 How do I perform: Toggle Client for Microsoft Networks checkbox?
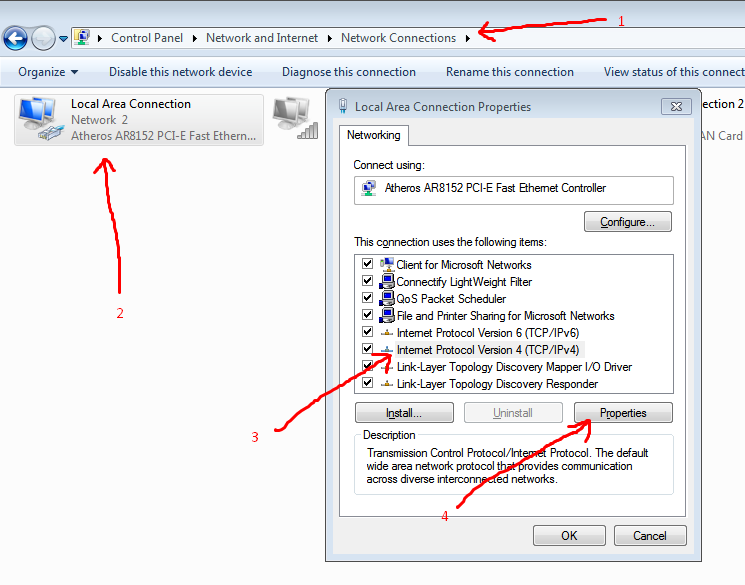[x=367, y=263]
